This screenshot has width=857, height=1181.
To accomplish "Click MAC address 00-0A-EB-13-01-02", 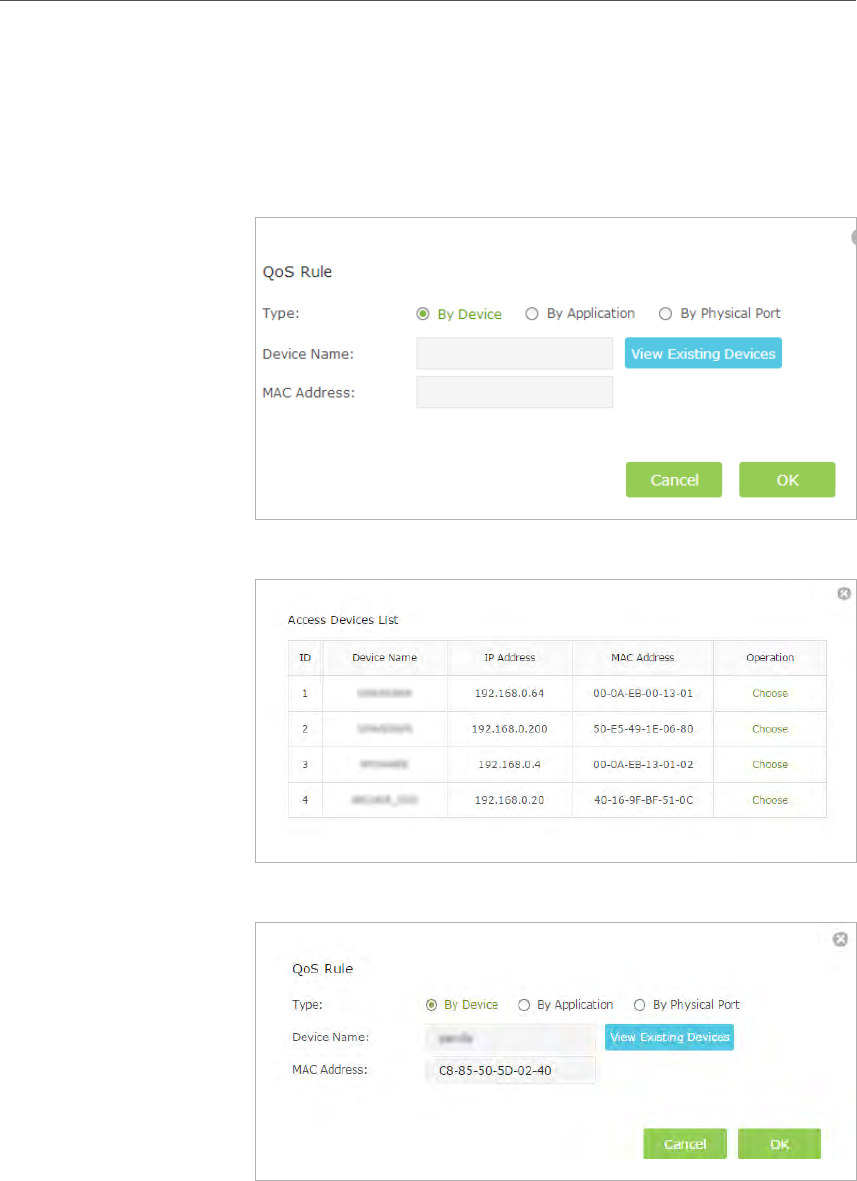I will point(642,764).
